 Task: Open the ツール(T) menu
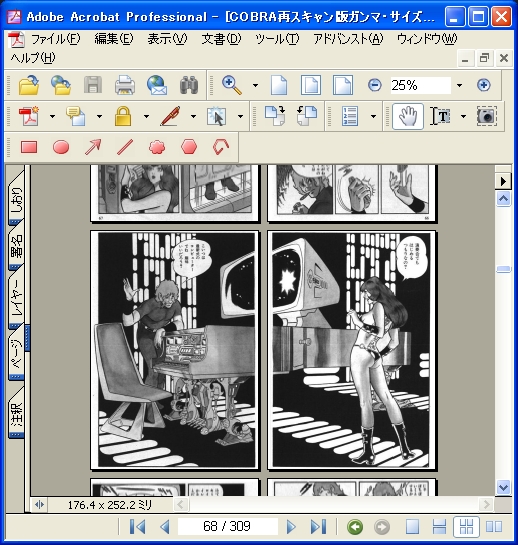click(277, 39)
